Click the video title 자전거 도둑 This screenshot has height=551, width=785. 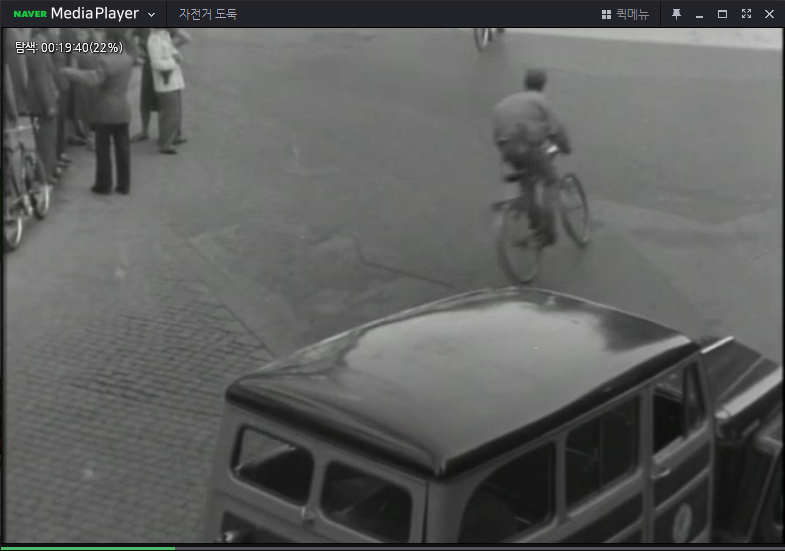pyautogui.click(x=208, y=14)
